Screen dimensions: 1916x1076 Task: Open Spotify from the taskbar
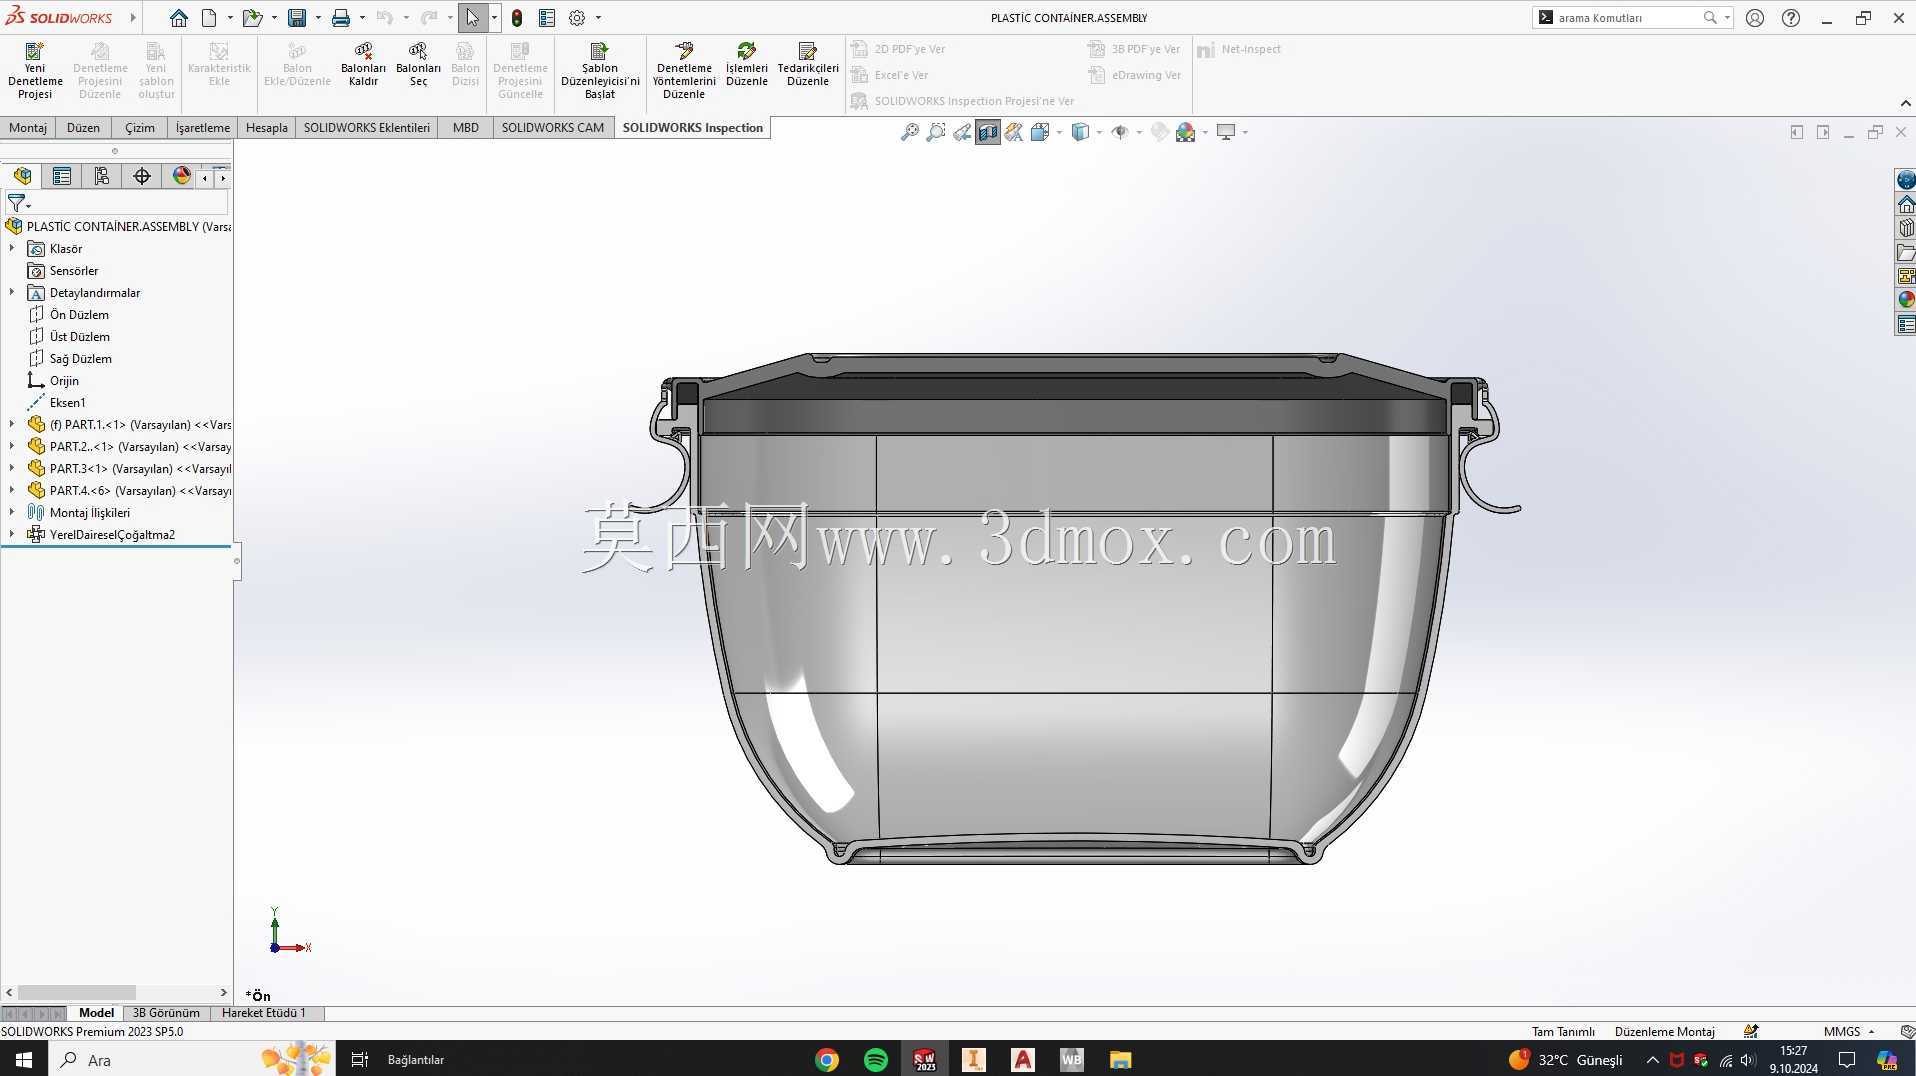click(875, 1060)
